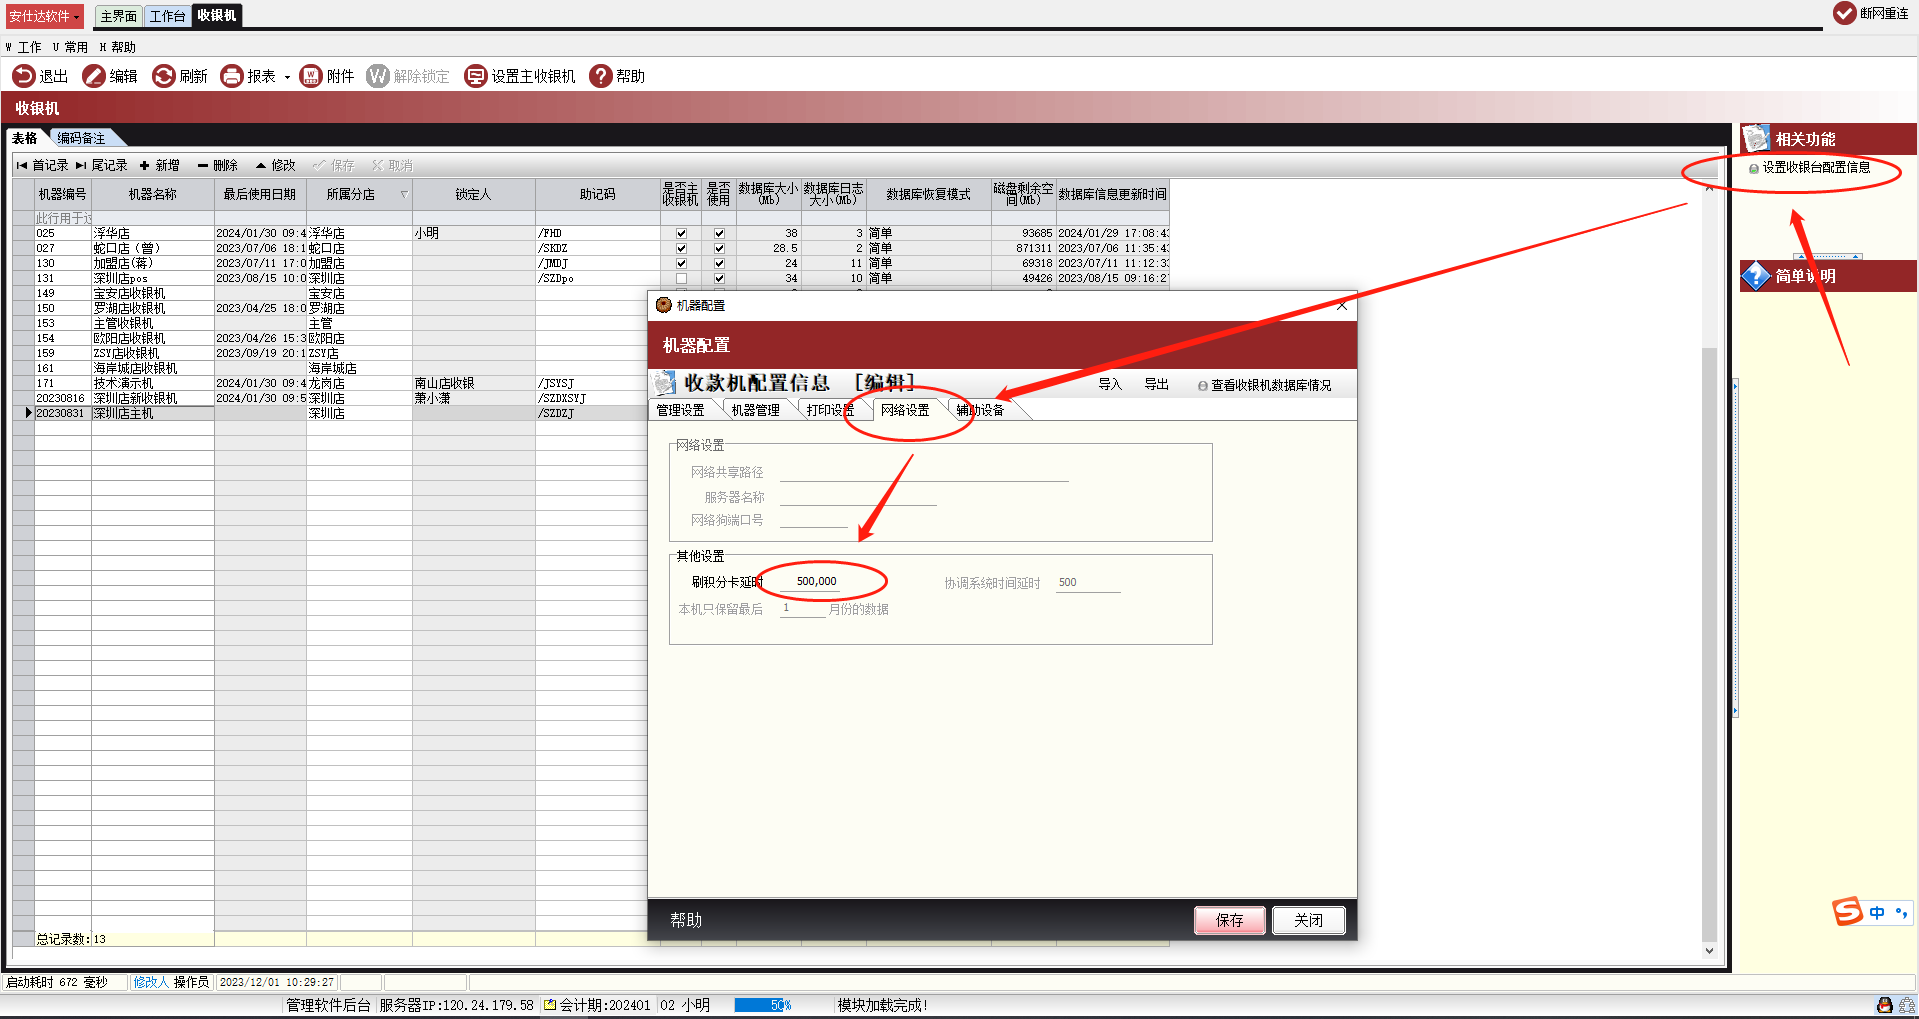Click the scroll-down arrow of table scrollbar
This screenshot has height=1019, width=1919.
(x=1709, y=951)
